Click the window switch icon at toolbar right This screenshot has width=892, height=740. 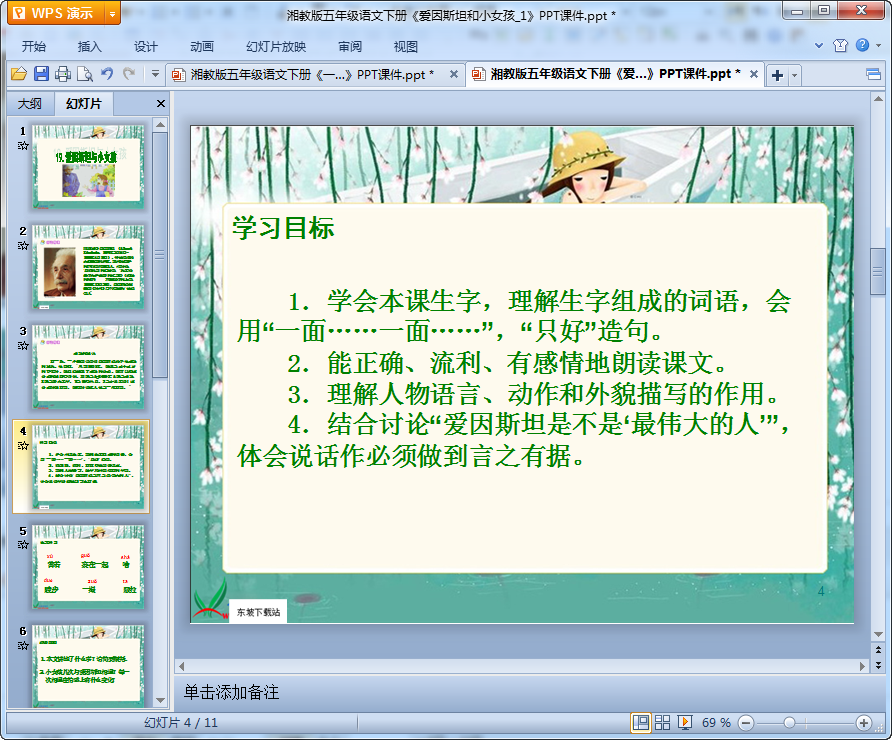874,75
